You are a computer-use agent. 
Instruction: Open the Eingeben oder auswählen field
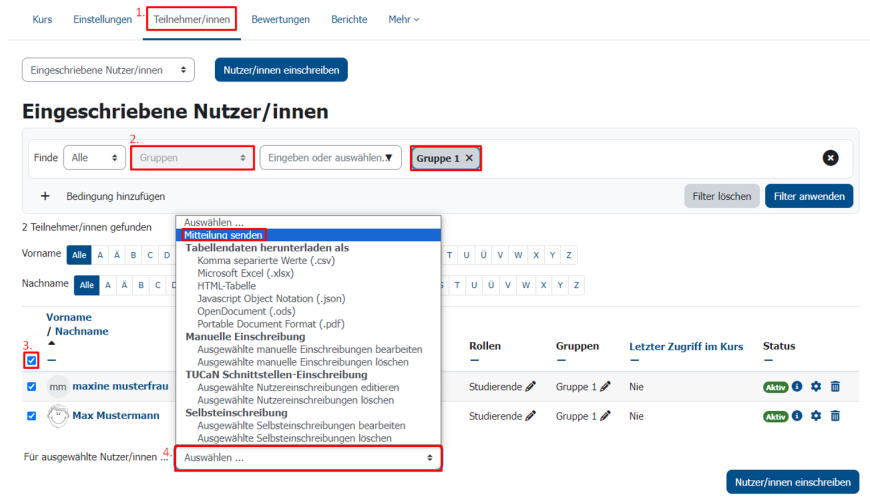pyautogui.click(x=330, y=158)
